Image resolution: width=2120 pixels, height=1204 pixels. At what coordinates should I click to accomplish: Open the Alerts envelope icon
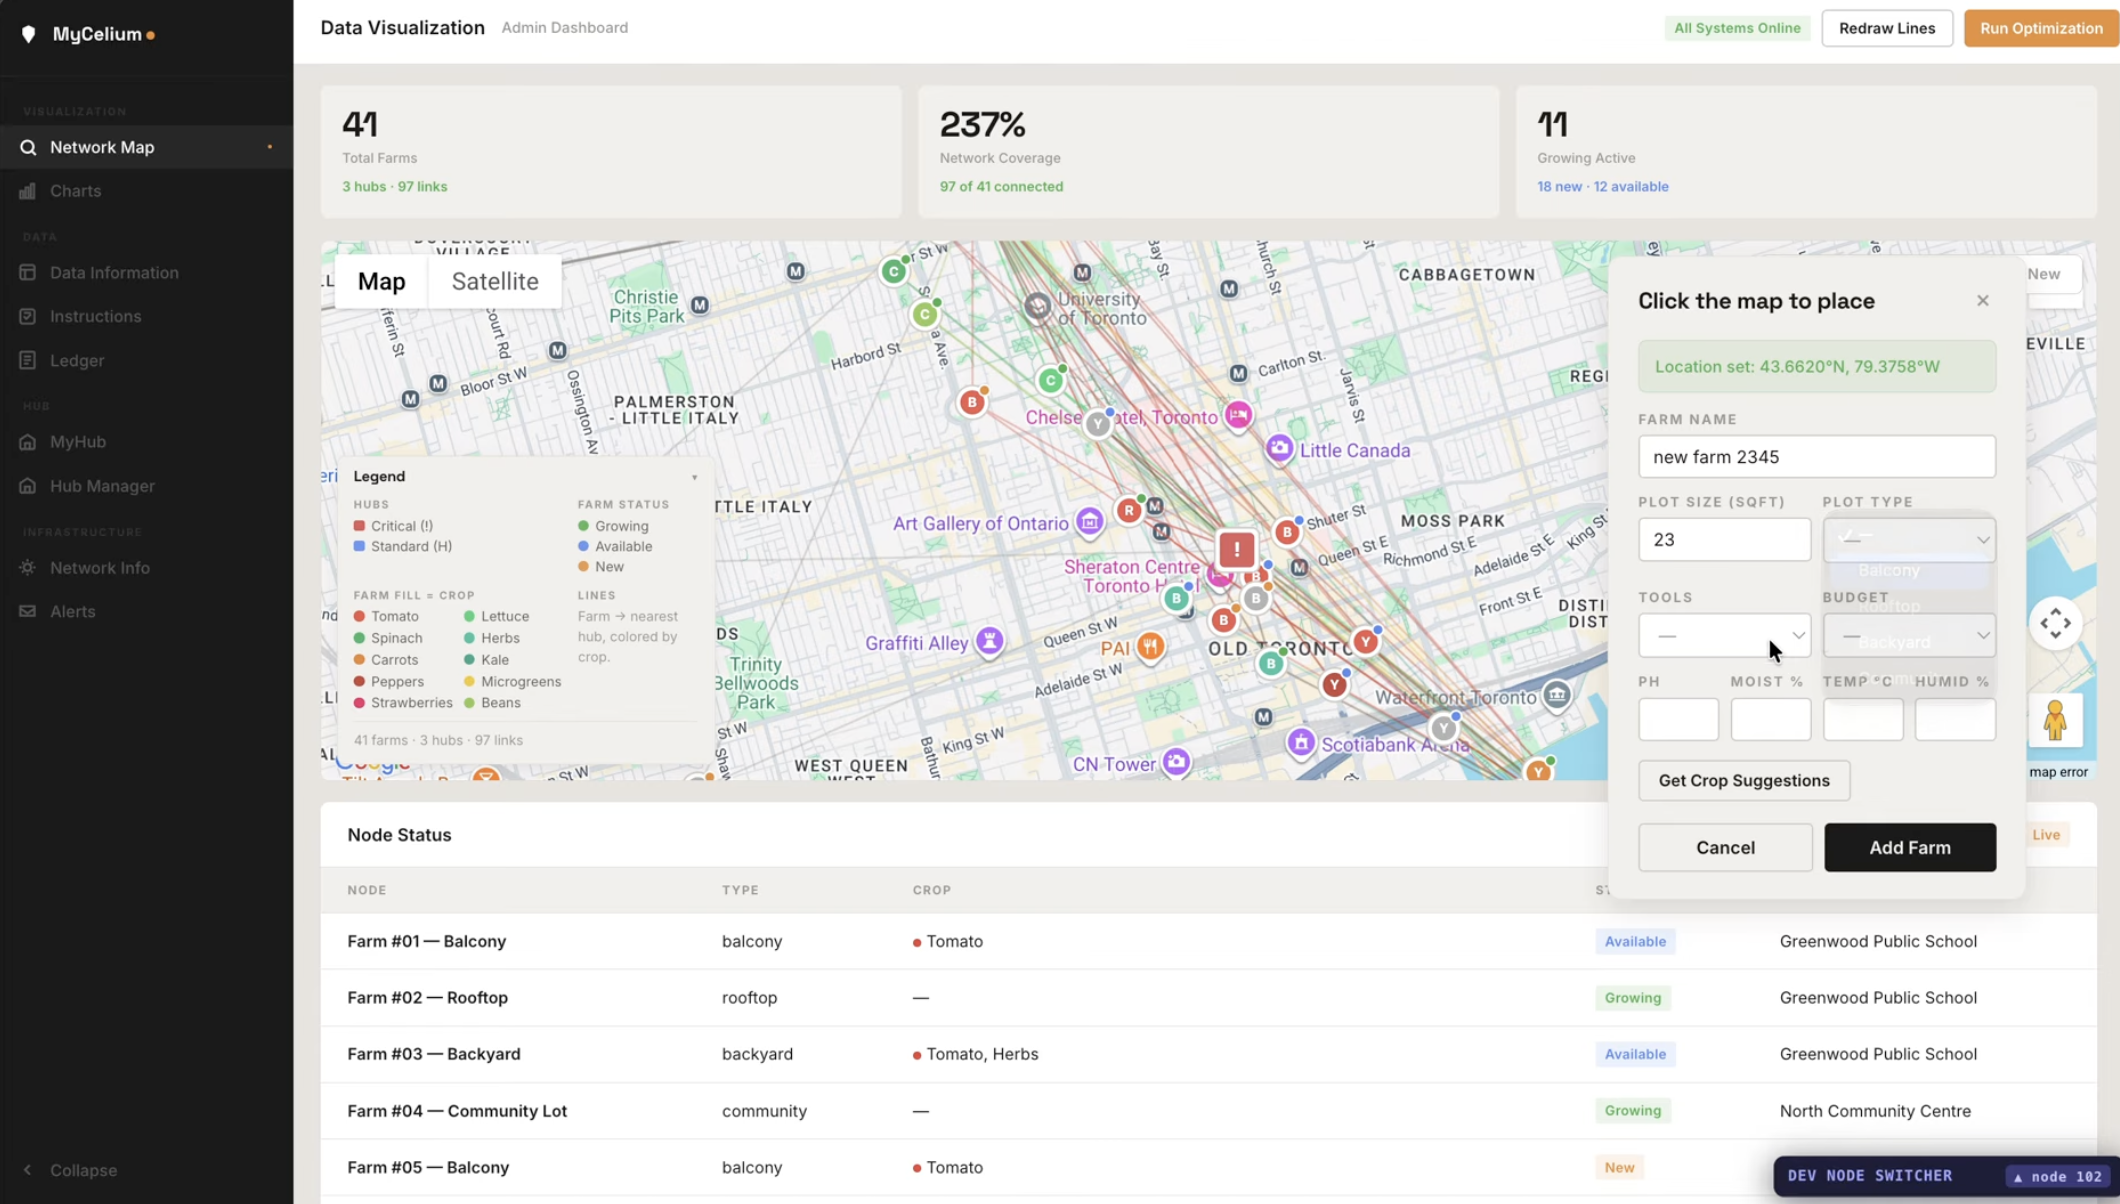click(x=27, y=611)
